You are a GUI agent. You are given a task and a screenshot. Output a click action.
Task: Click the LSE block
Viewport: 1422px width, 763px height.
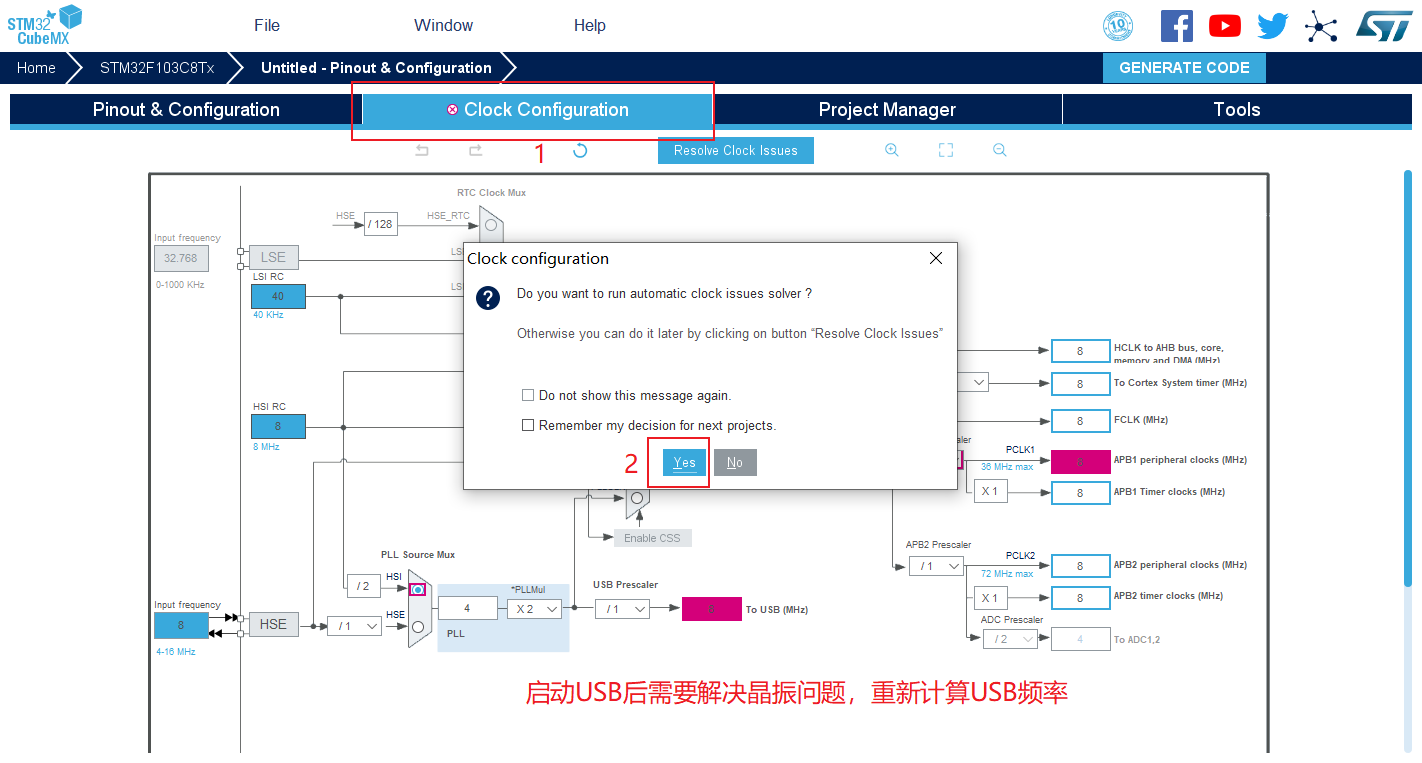click(273, 257)
